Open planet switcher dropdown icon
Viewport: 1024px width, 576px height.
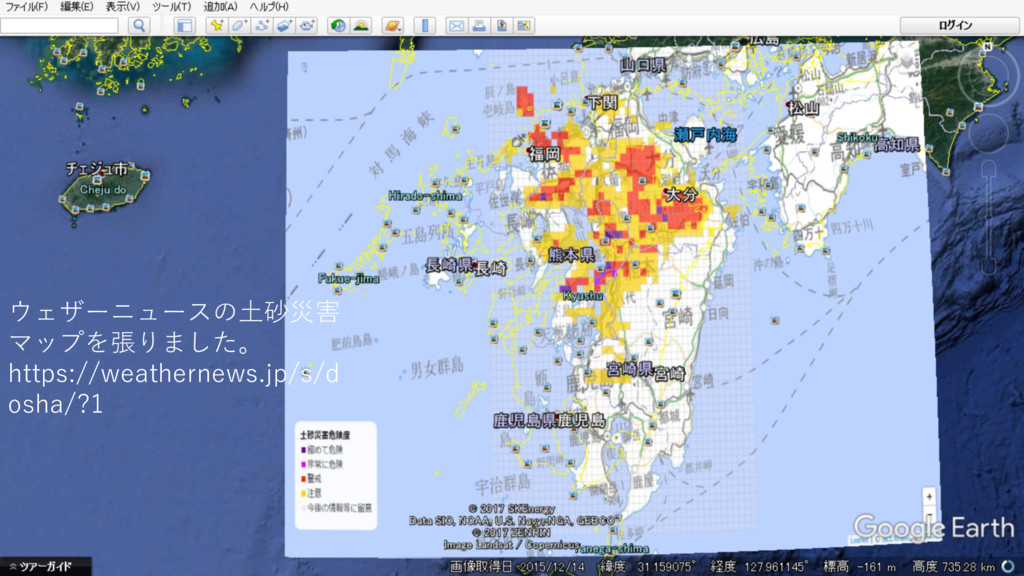[392, 25]
